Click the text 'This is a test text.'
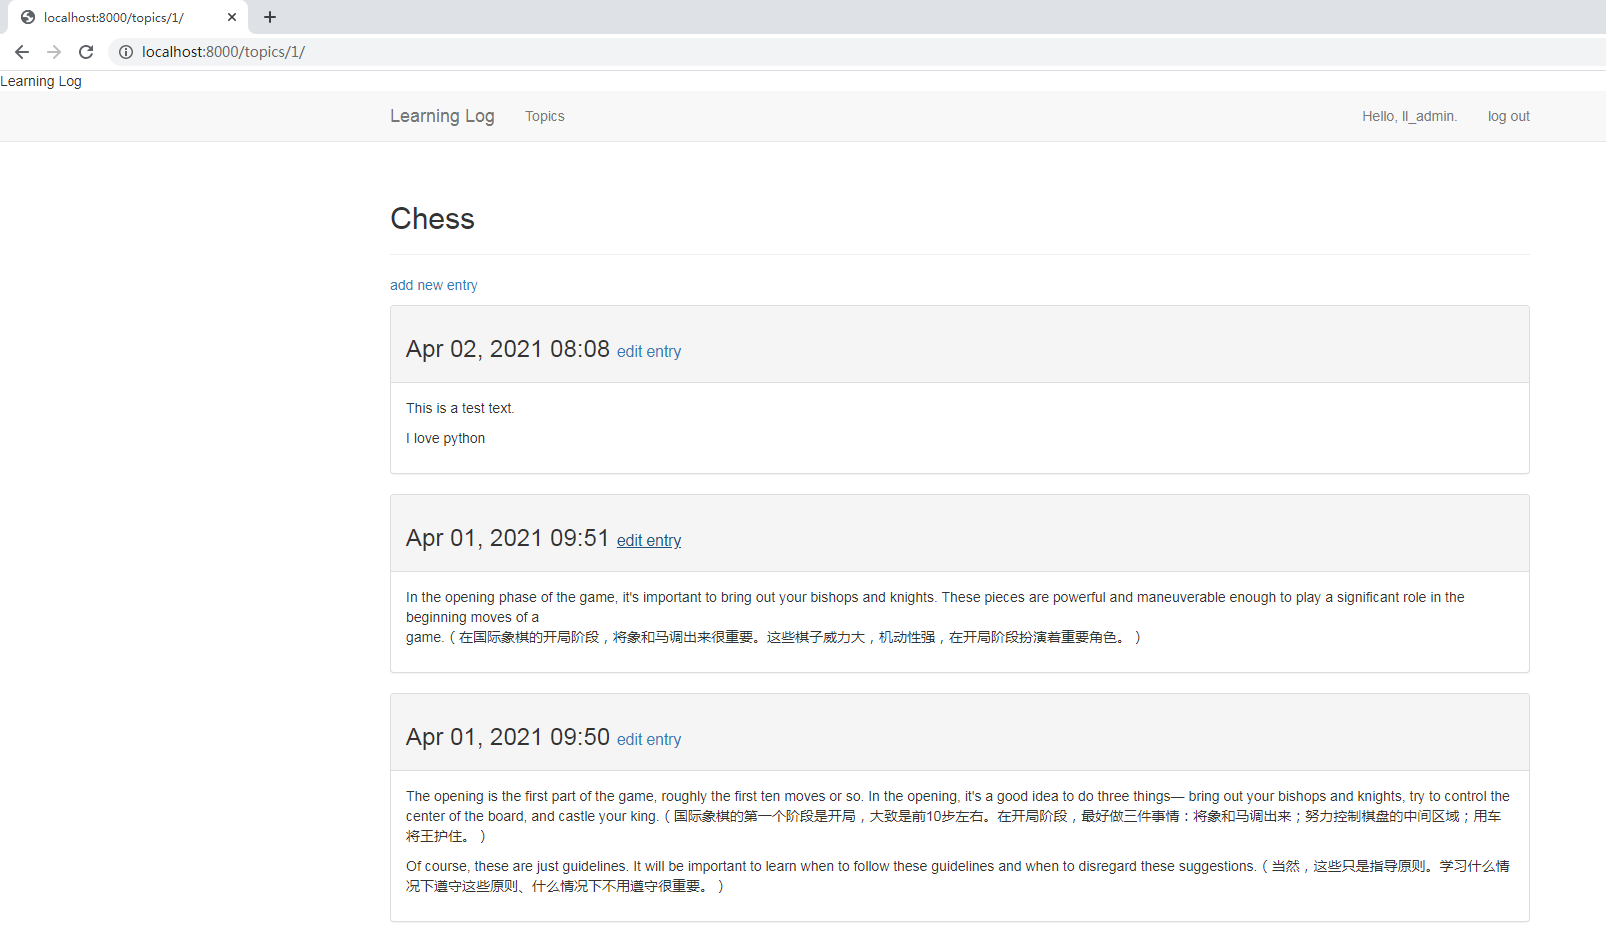The height and width of the screenshot is (947, 1606). point(460,408)
